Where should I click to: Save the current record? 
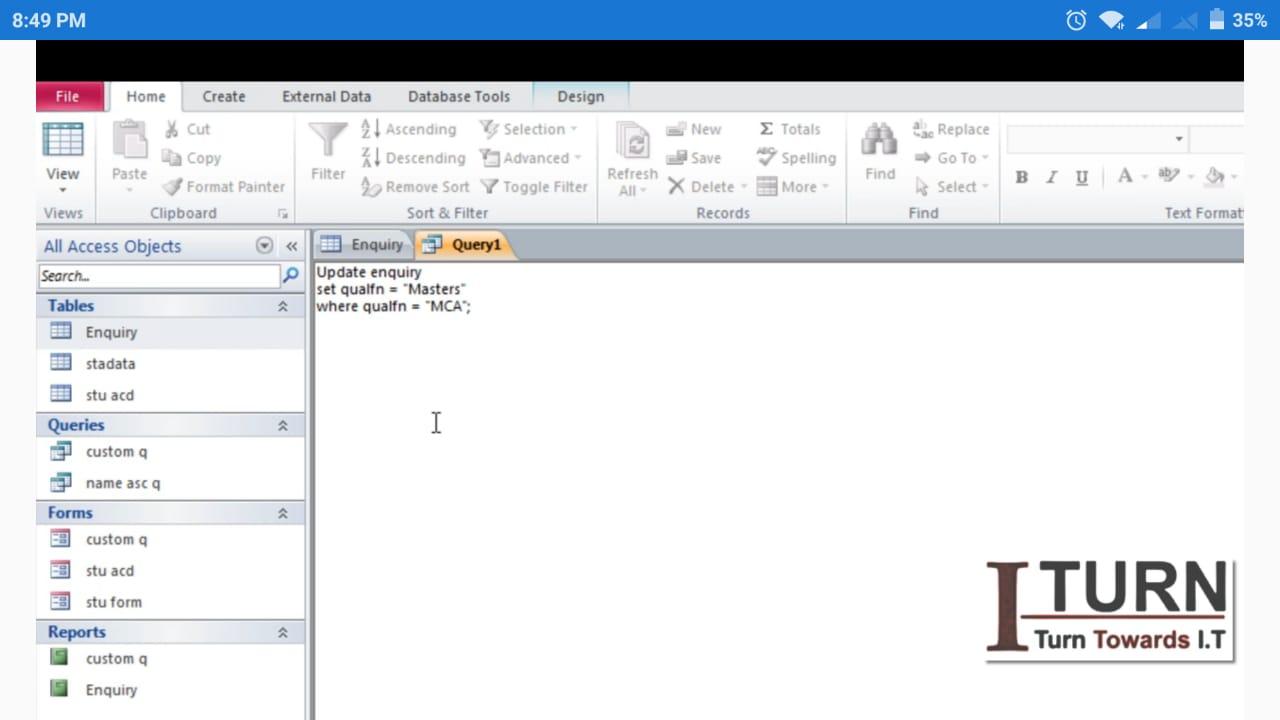pyautogui.click(x=693, y=158)
